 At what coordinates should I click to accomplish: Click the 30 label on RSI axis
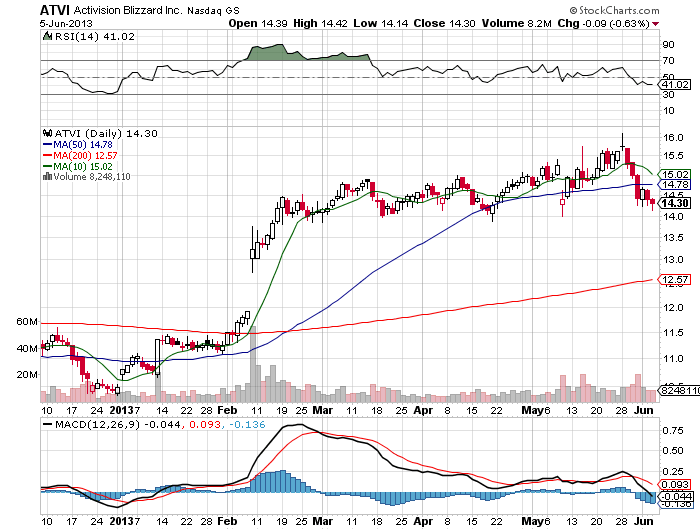point(669,94)
